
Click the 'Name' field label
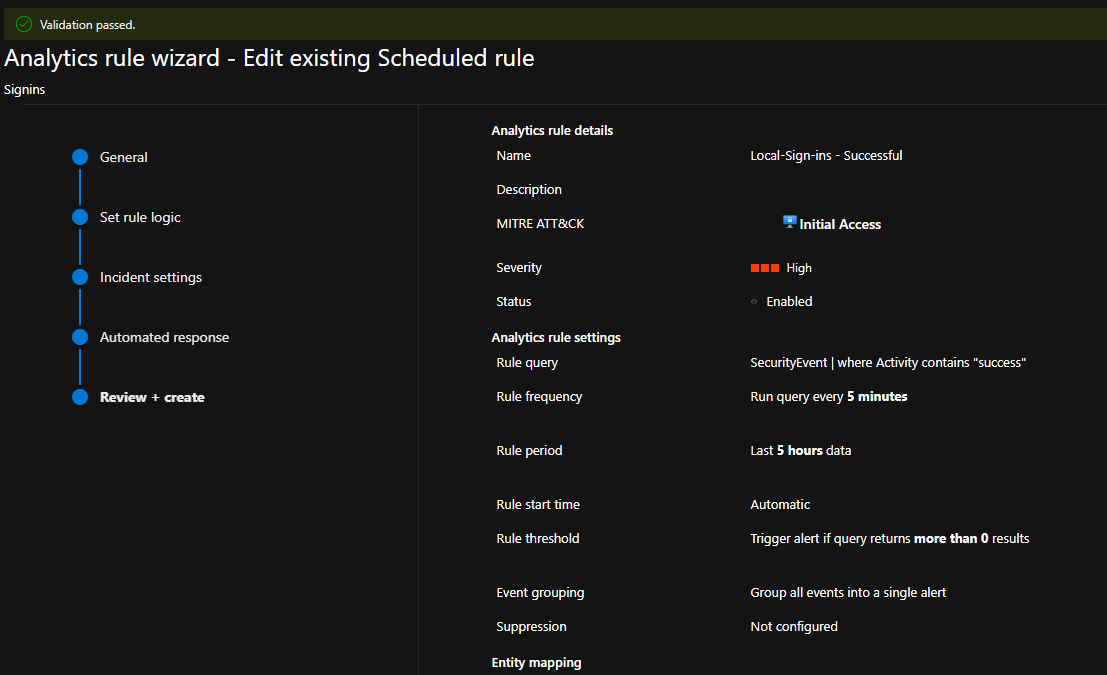[513, 155]
